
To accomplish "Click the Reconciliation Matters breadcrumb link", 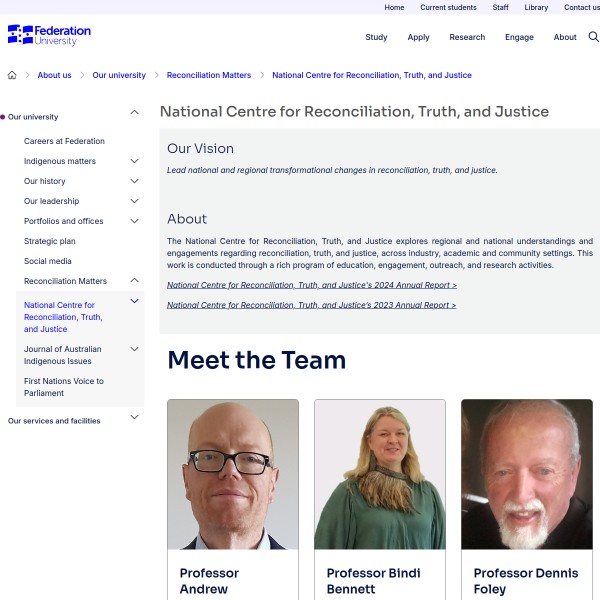I will [209, 75].
